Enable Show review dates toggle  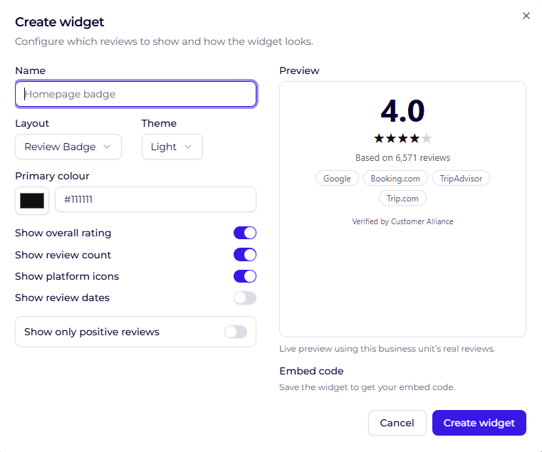[245, 298]
